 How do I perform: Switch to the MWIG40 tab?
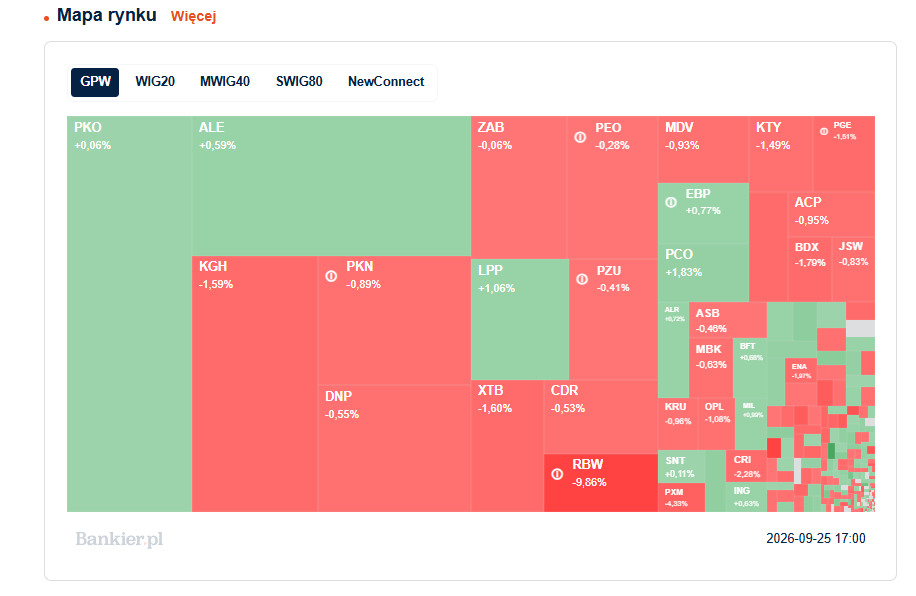click(x=225, y=82)
